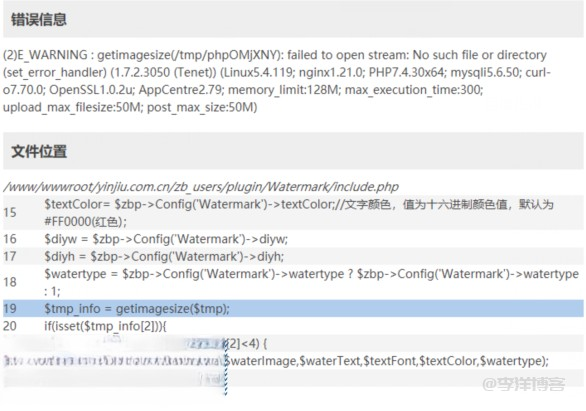Image resolution: width=586 pixels, height=411 pixels.
Task: Click line number 18
Action: click(10, 282)
